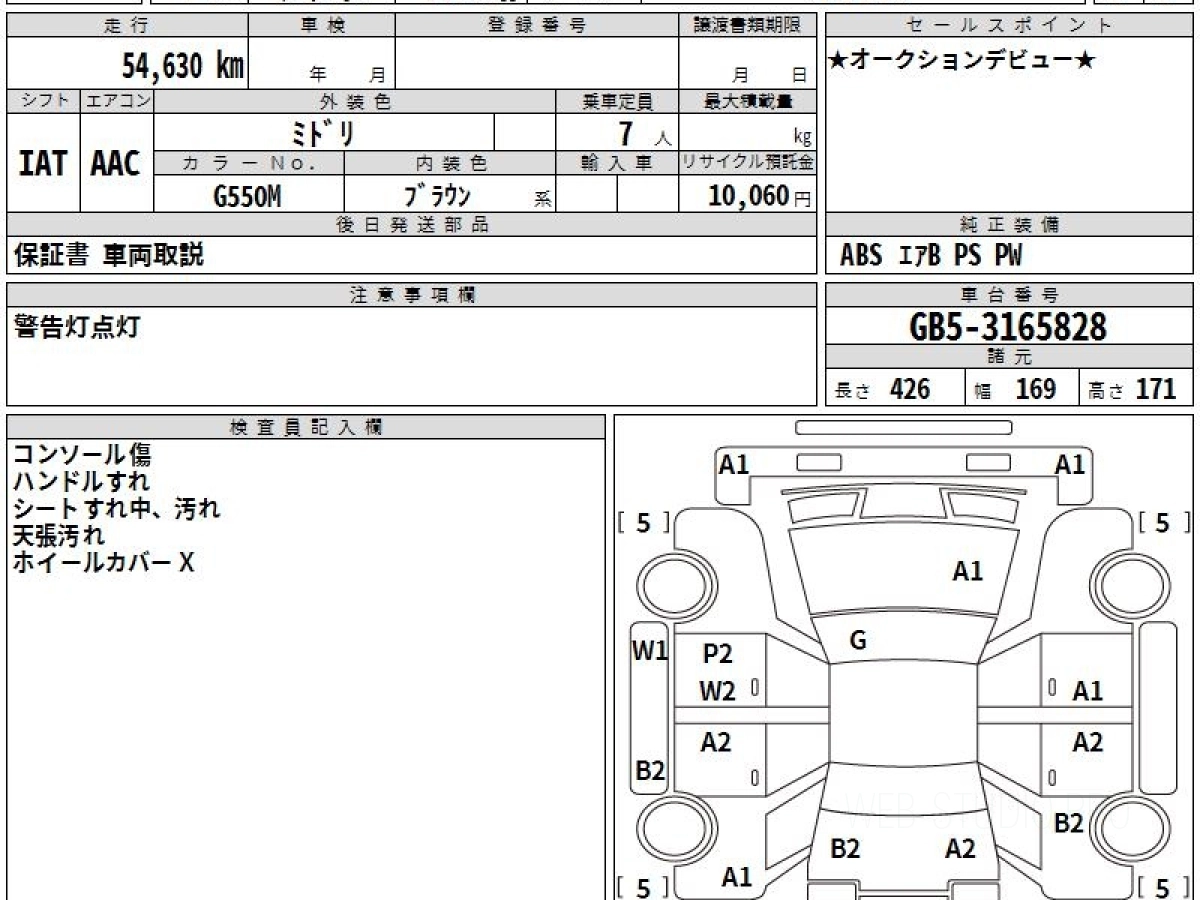This screenshot has width=1200, height=900.
Task: Click the 後日発送部品 heading
Action: tap(411, 225)
